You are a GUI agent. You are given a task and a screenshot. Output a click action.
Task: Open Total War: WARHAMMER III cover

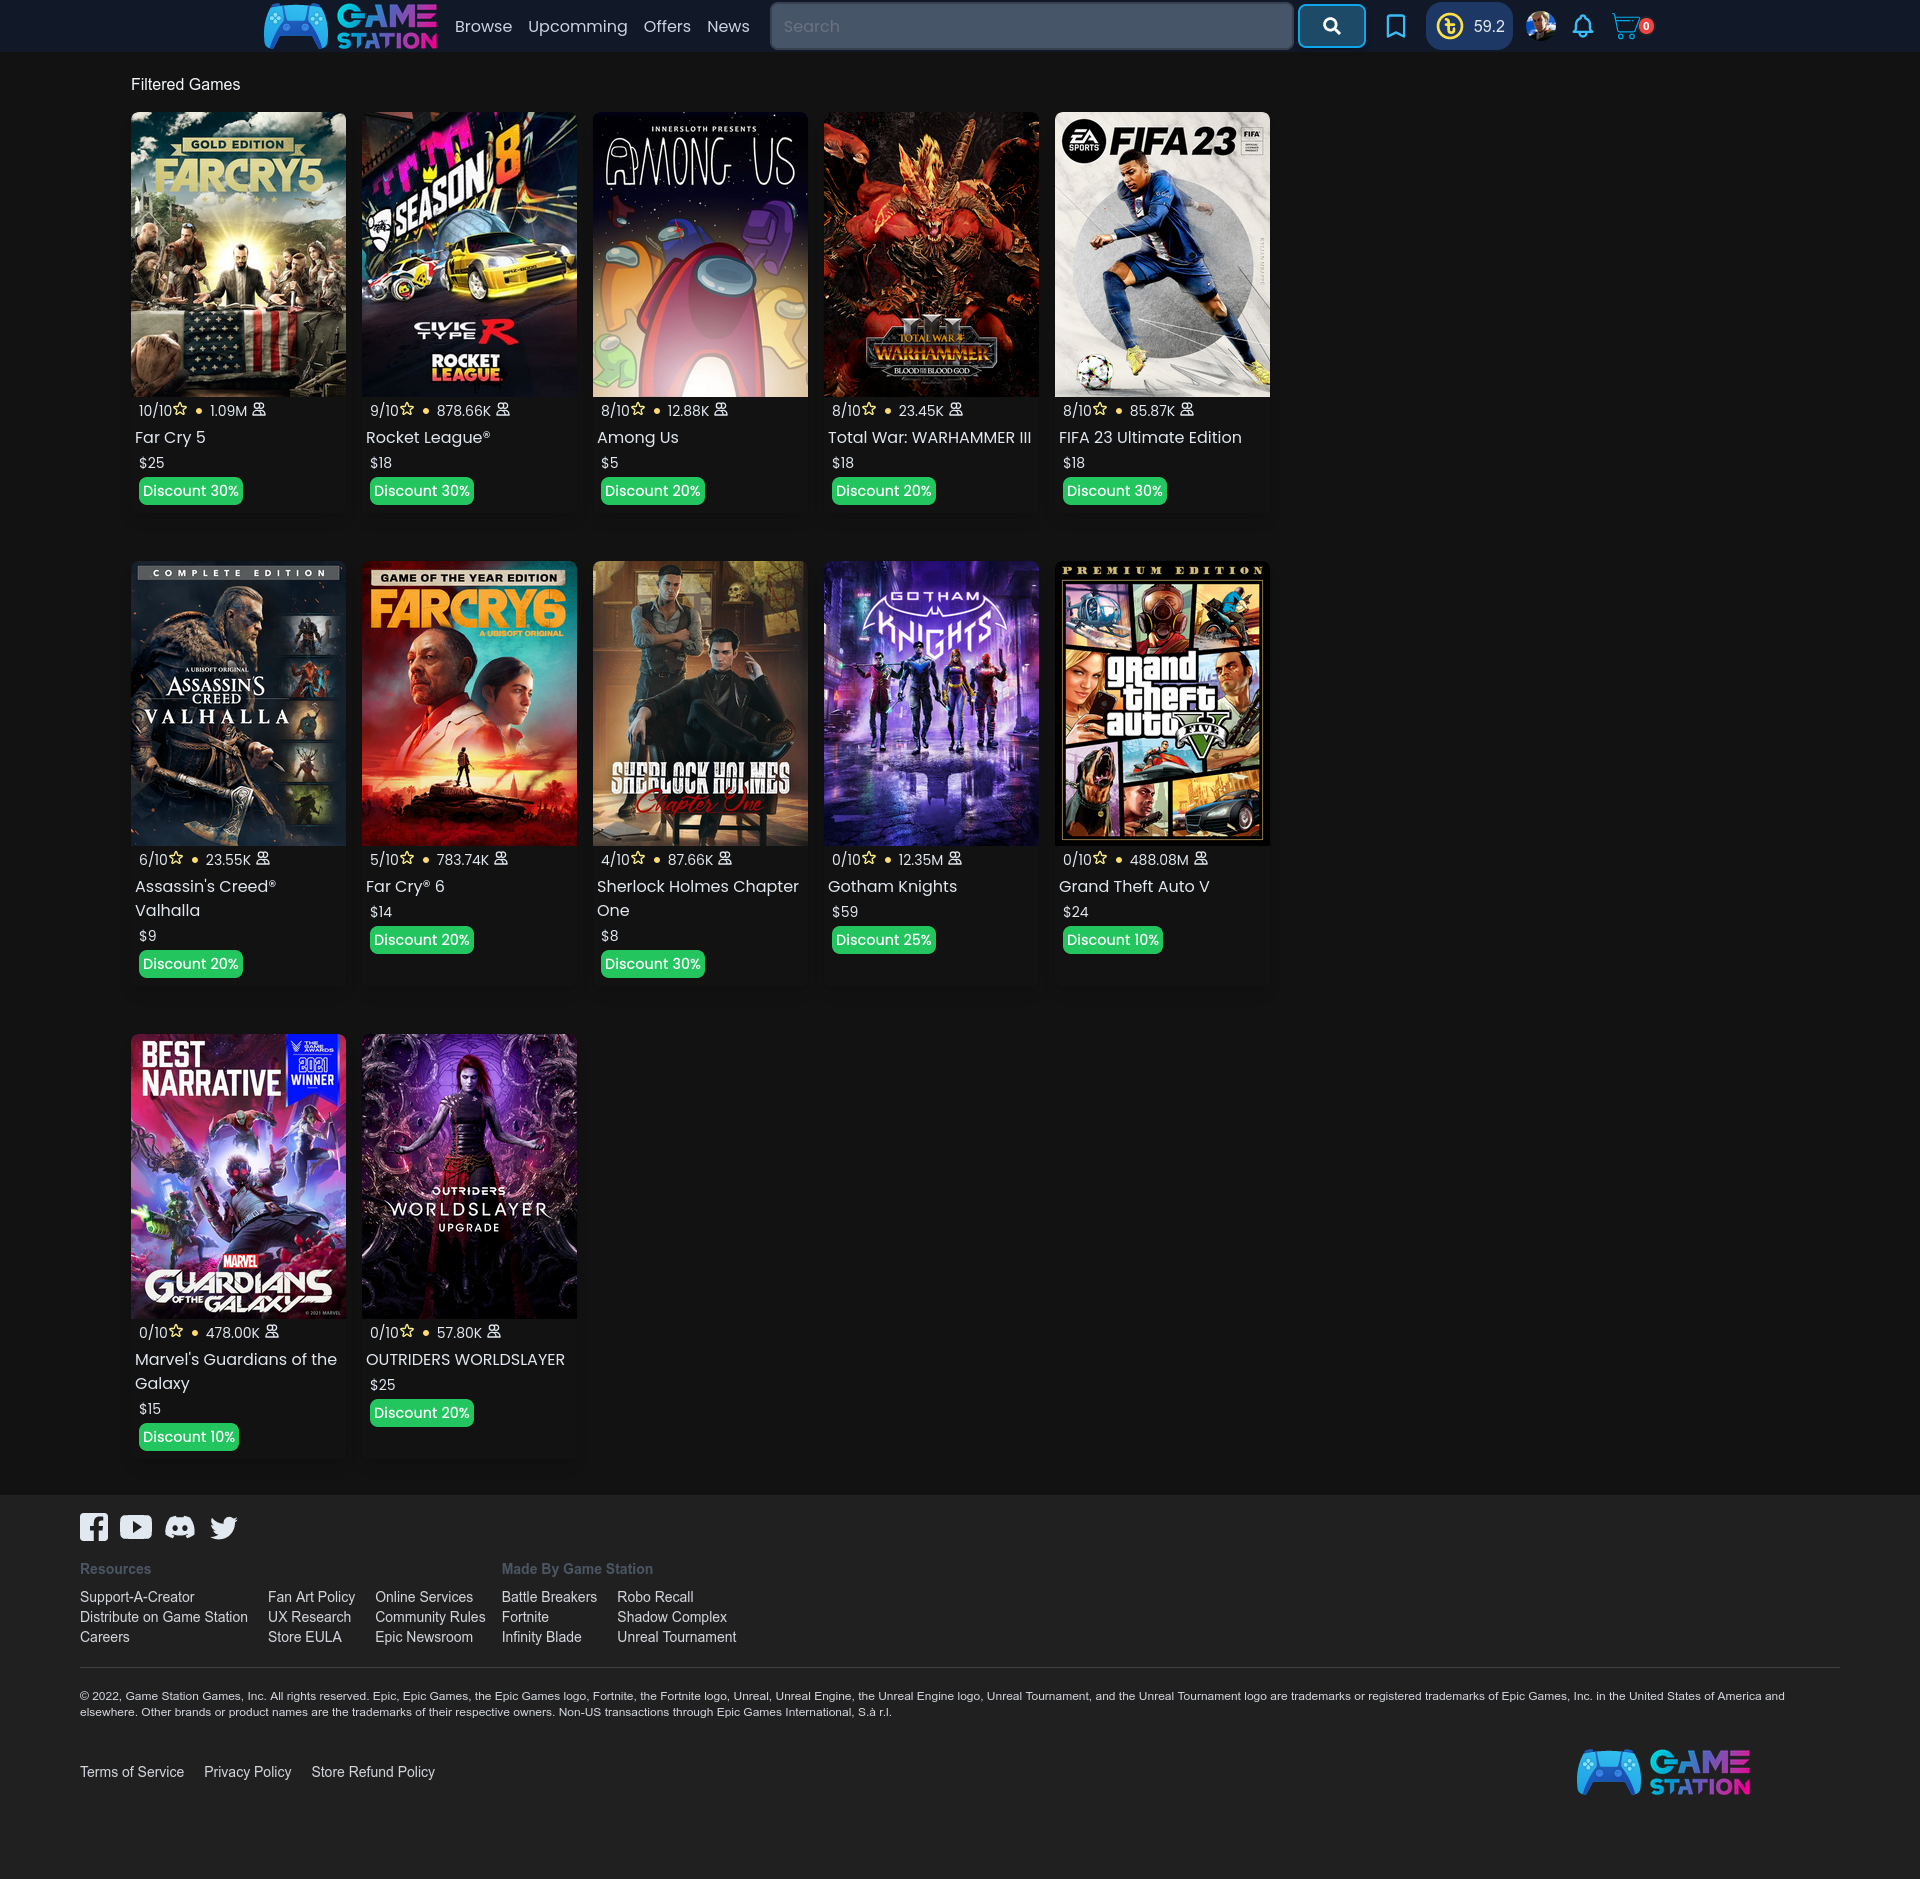coord(931,254)
